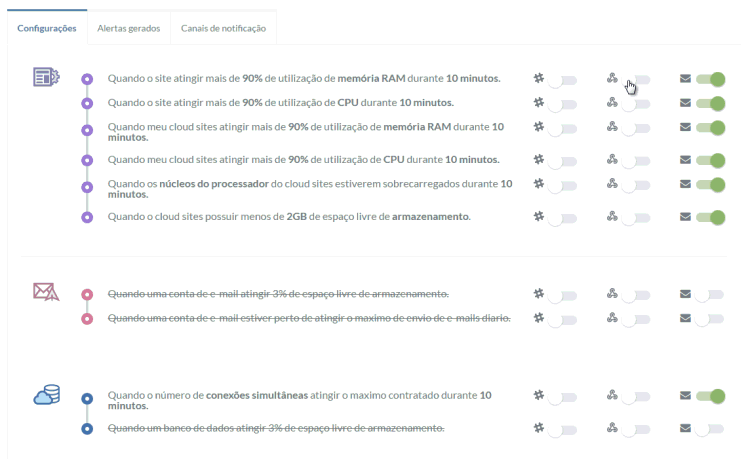The height and width of the screenshot is (459, 750).
Task: Click the e-mail alerts category icon
Action: pos(46,292)
